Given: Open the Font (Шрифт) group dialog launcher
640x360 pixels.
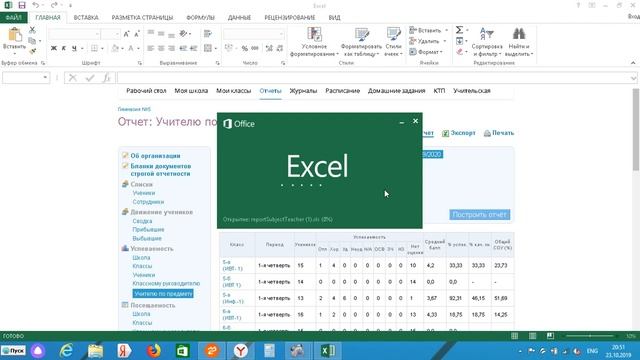Looking at the screenshot, I should pyautogui.click(x=140, y=63).
